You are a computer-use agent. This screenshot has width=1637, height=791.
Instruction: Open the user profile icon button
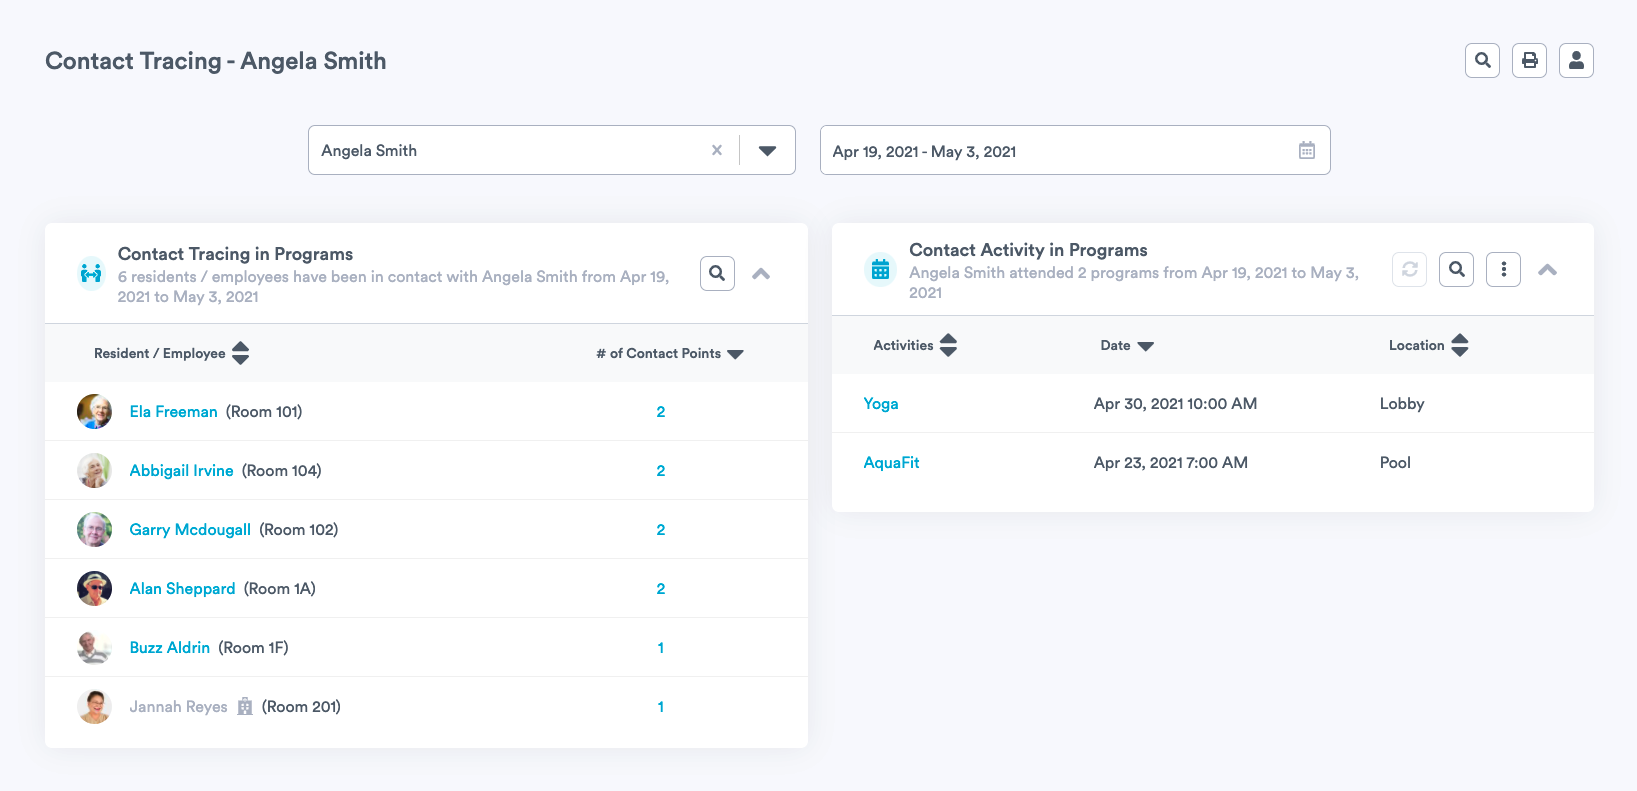[x=1576, y=61]
